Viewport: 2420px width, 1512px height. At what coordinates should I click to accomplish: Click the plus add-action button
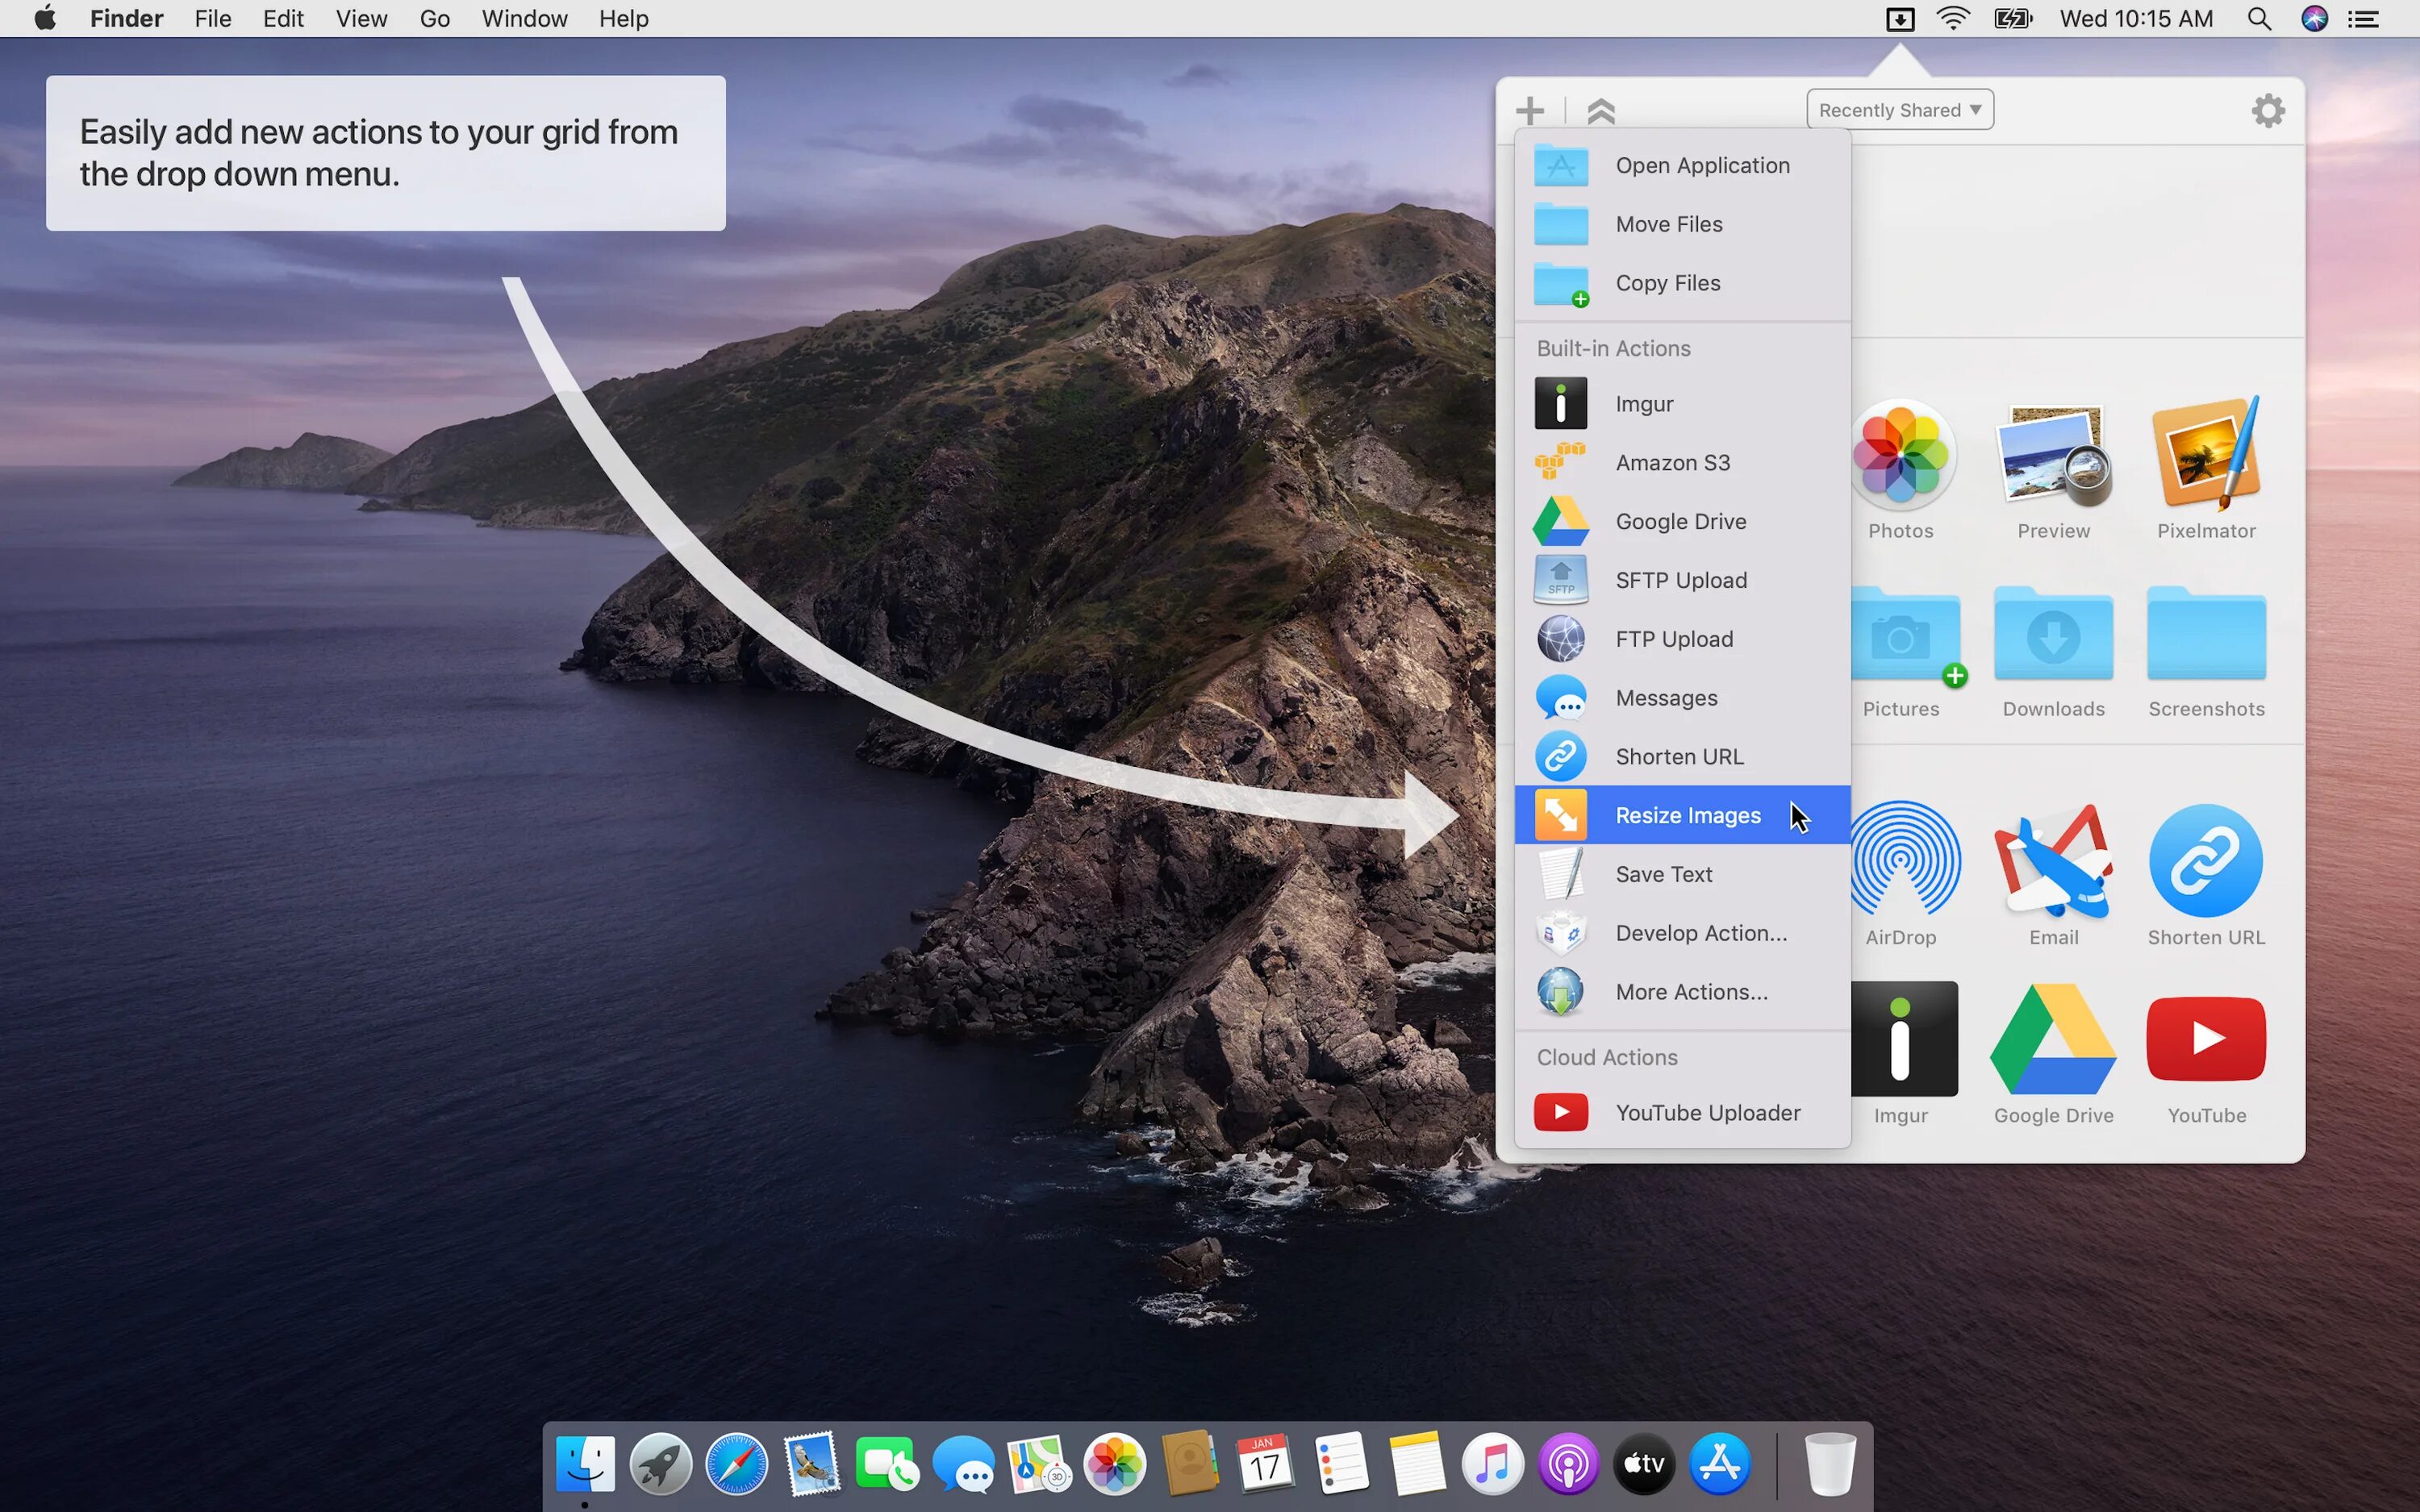(1529, 110)
